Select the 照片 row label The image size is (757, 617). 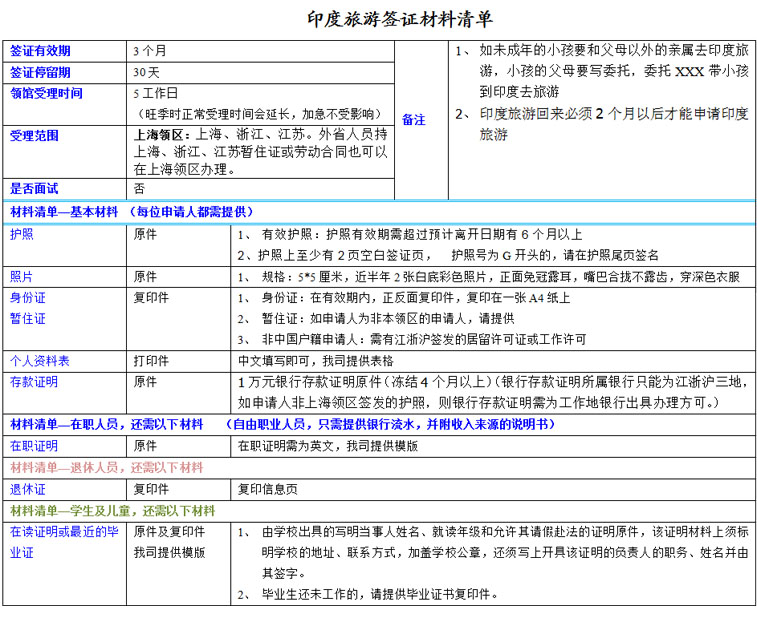pos(22,277)
